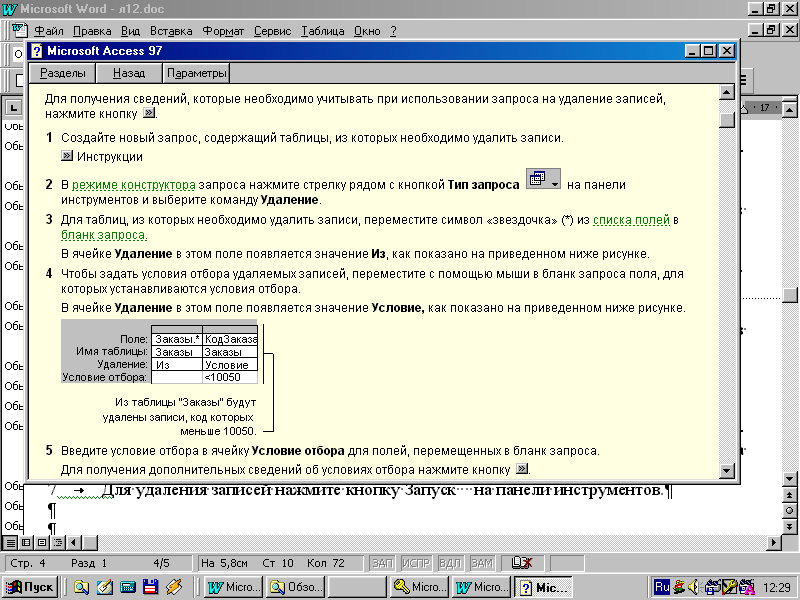Click the magnifier quick-launch icon next to Пуск
Screen dimensions: 800x600
[x=81, y=587]
